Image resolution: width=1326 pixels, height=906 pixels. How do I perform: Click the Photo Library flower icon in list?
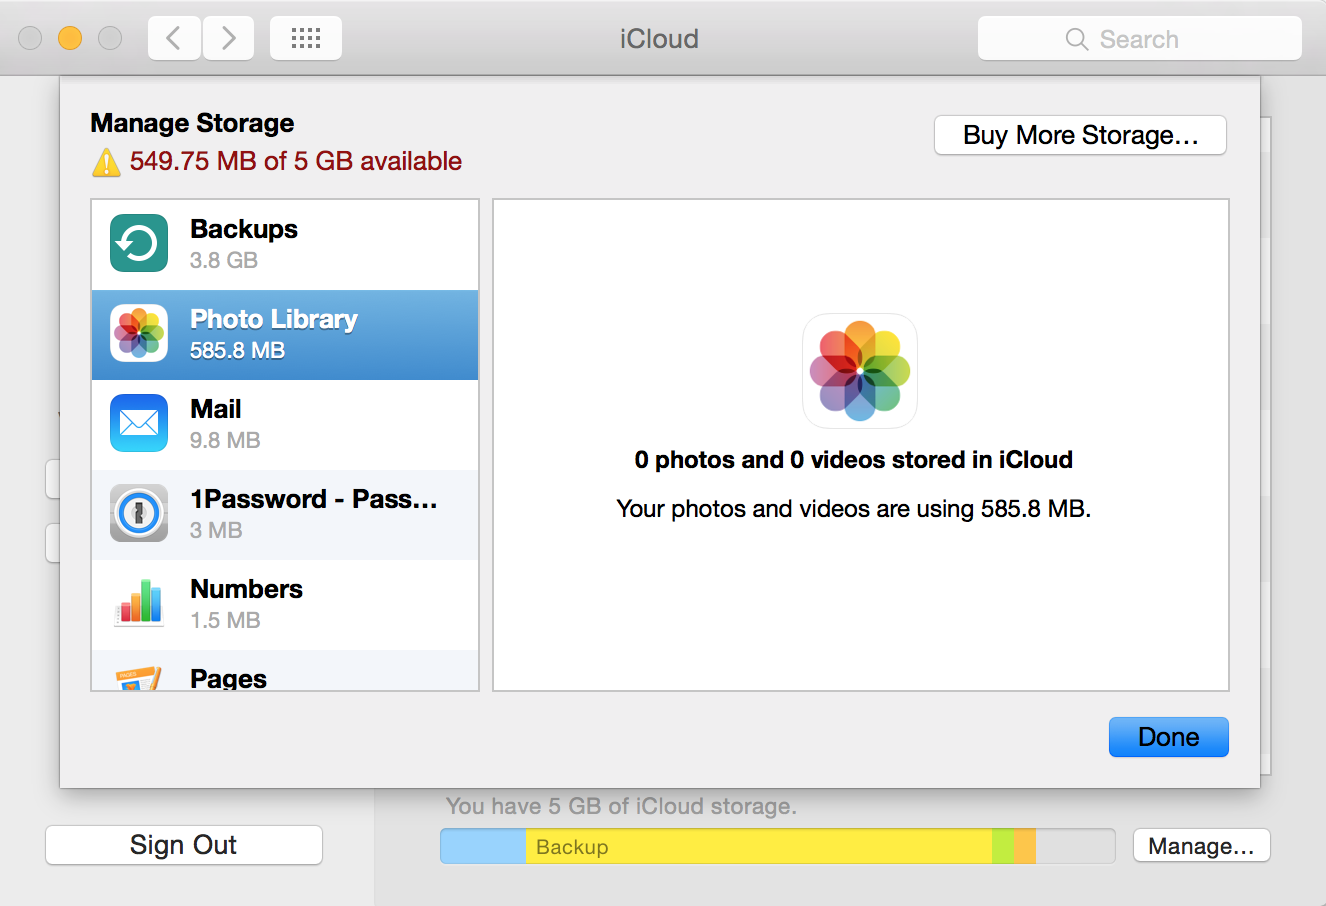[x=139, y=333]
